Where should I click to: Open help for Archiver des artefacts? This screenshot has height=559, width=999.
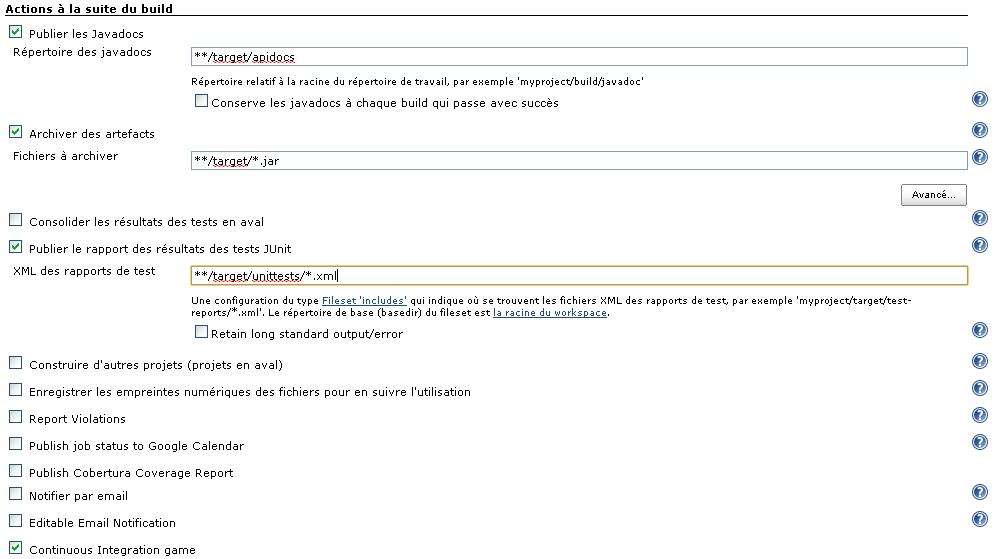point(980,131)
